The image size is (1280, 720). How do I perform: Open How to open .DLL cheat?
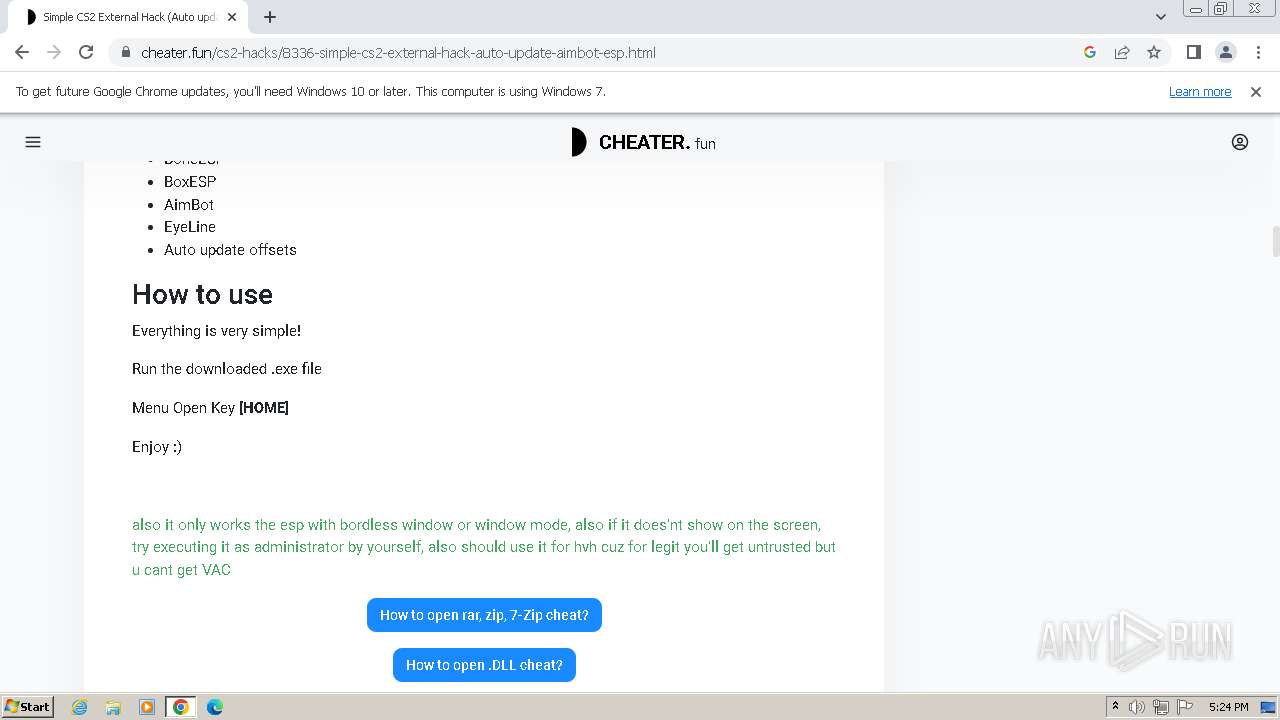(x=484, y=665)
